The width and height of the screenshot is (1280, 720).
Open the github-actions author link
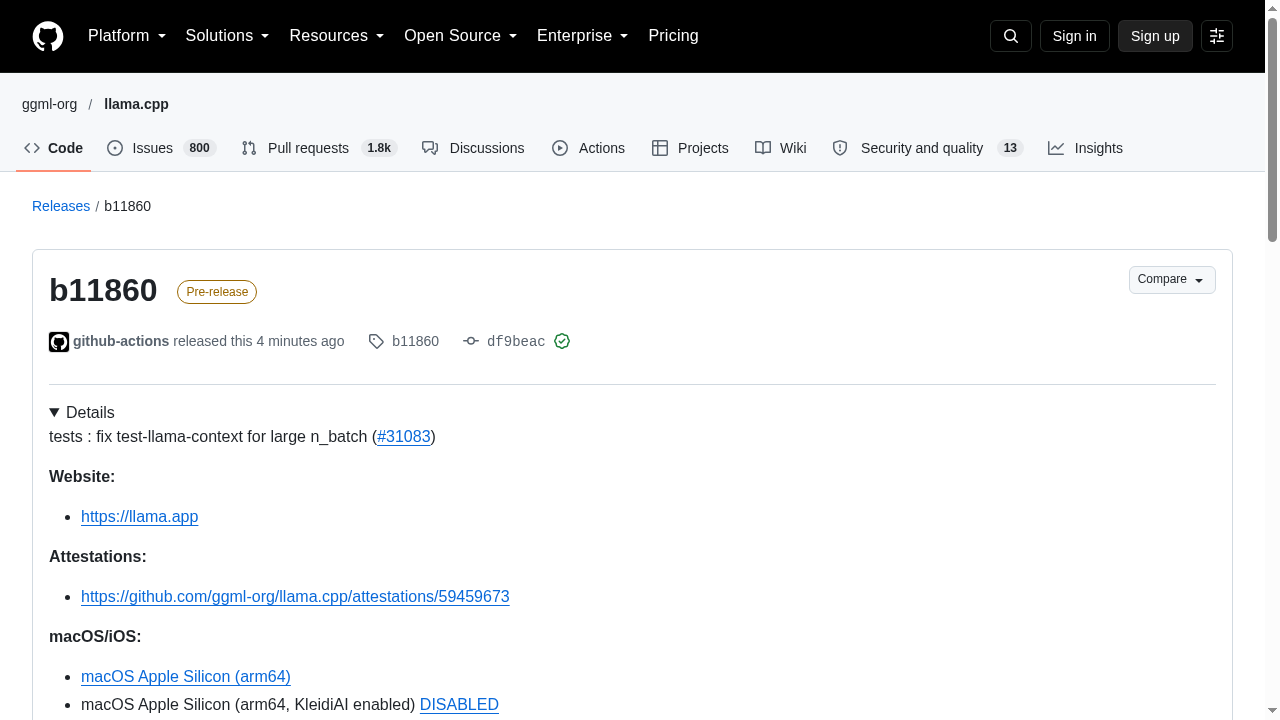(x=121, y=342)
